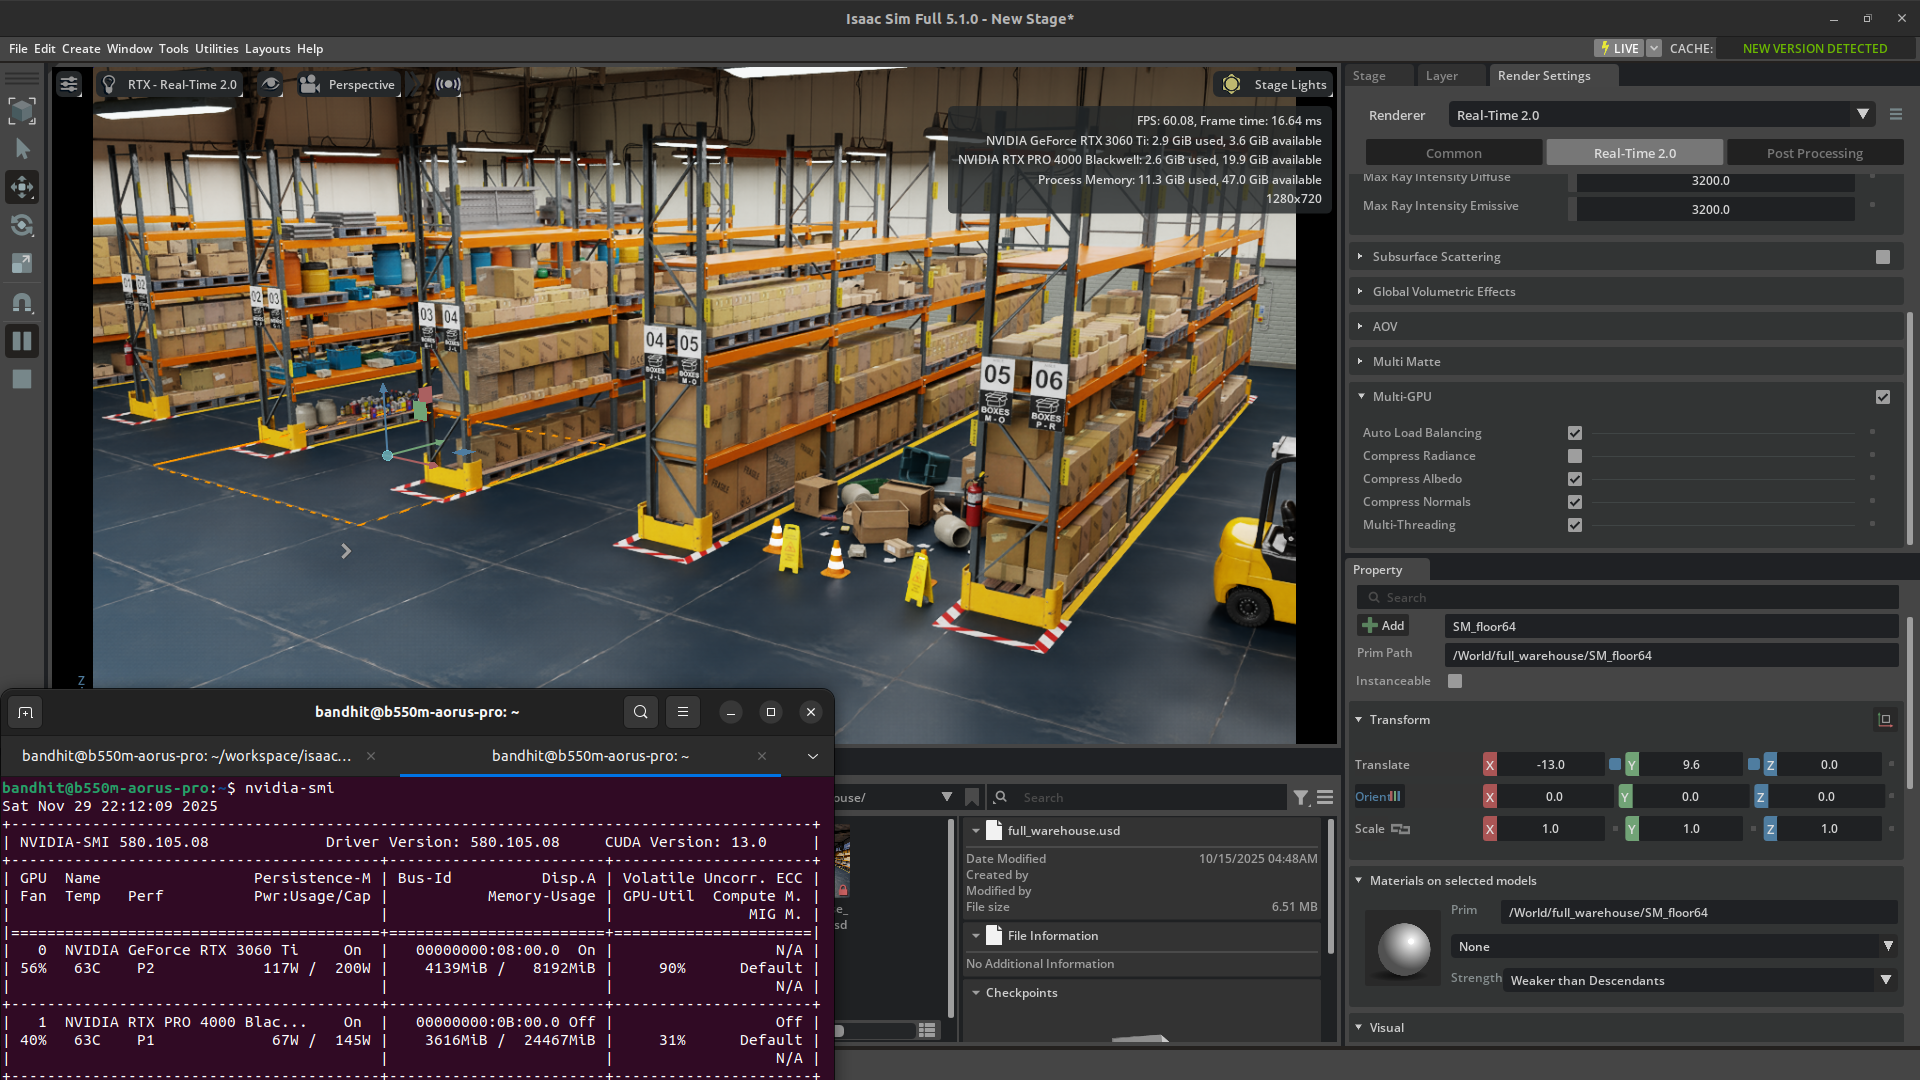Switch to the Post Processing tab
The height and width of the screenshot is (1080, 1920).
(1814, 153)
